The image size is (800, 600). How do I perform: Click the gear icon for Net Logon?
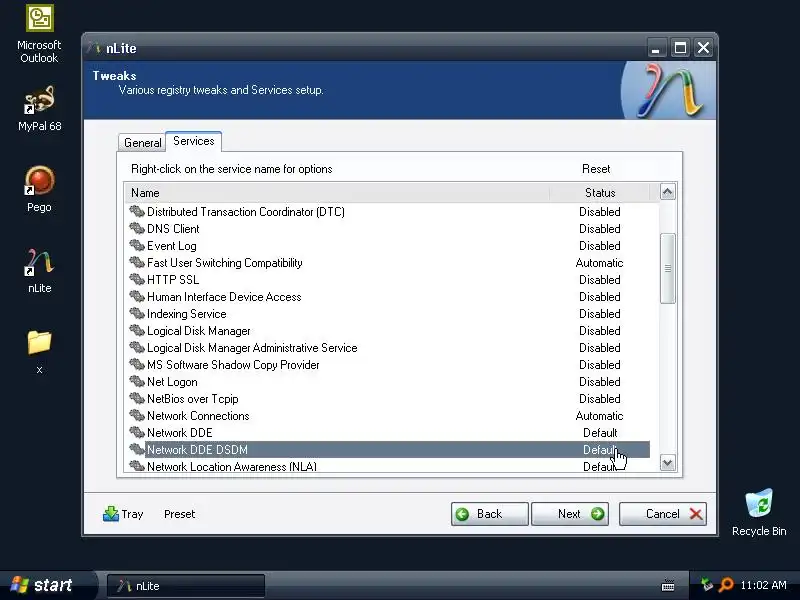[x=137, y=381]
